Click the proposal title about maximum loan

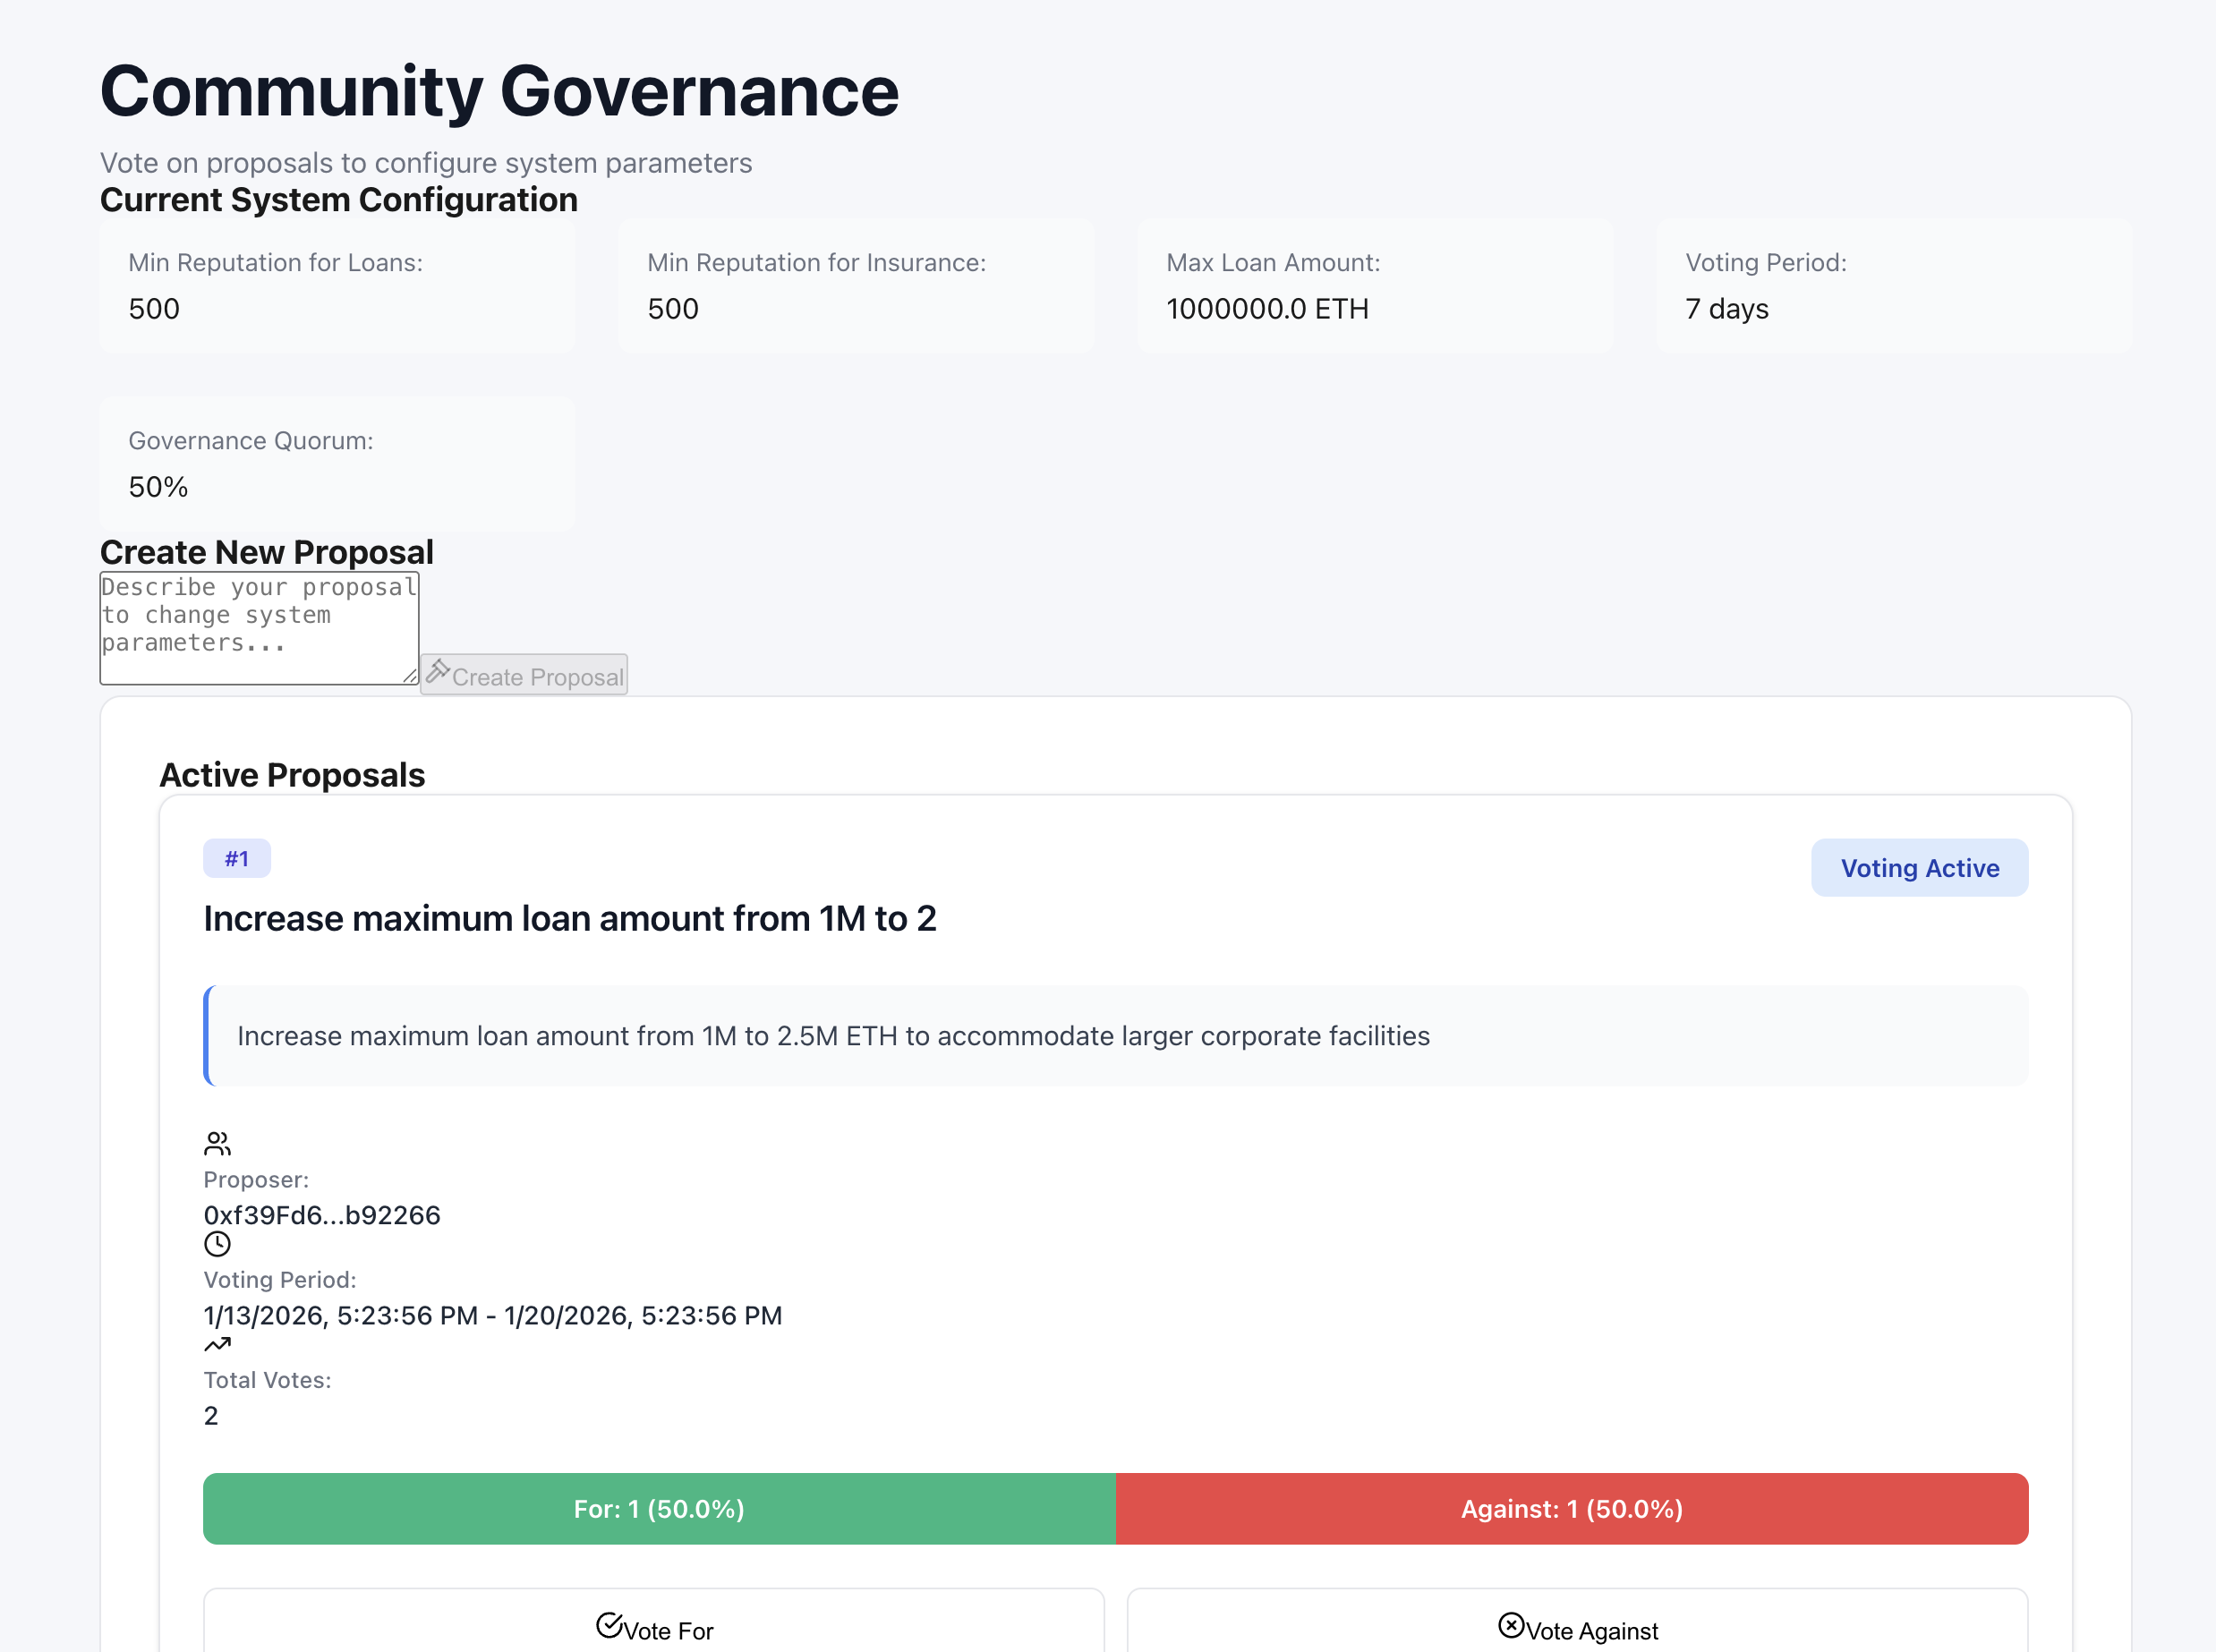(570, 918)
